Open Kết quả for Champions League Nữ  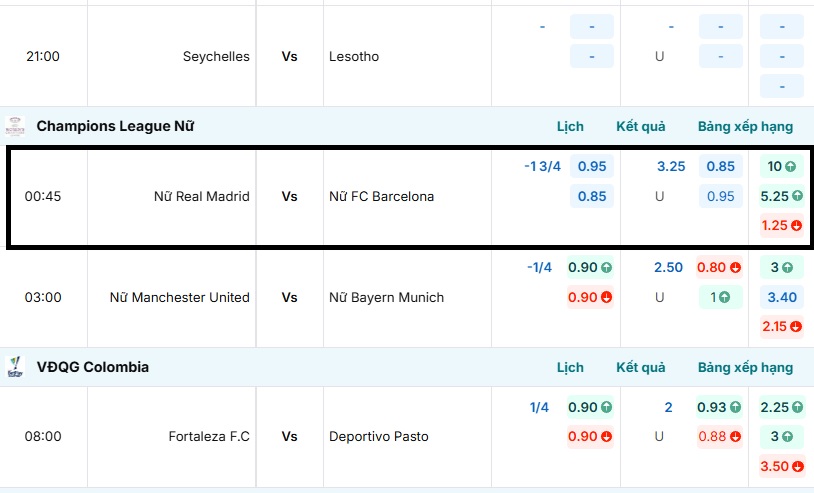641,127
